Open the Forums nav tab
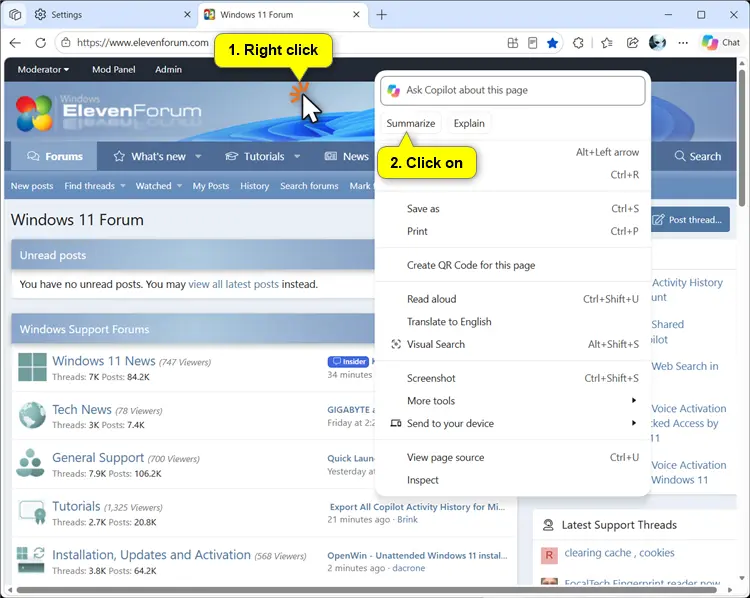The height and width of the screenshot is (598, 750). [x=55, y=156]
